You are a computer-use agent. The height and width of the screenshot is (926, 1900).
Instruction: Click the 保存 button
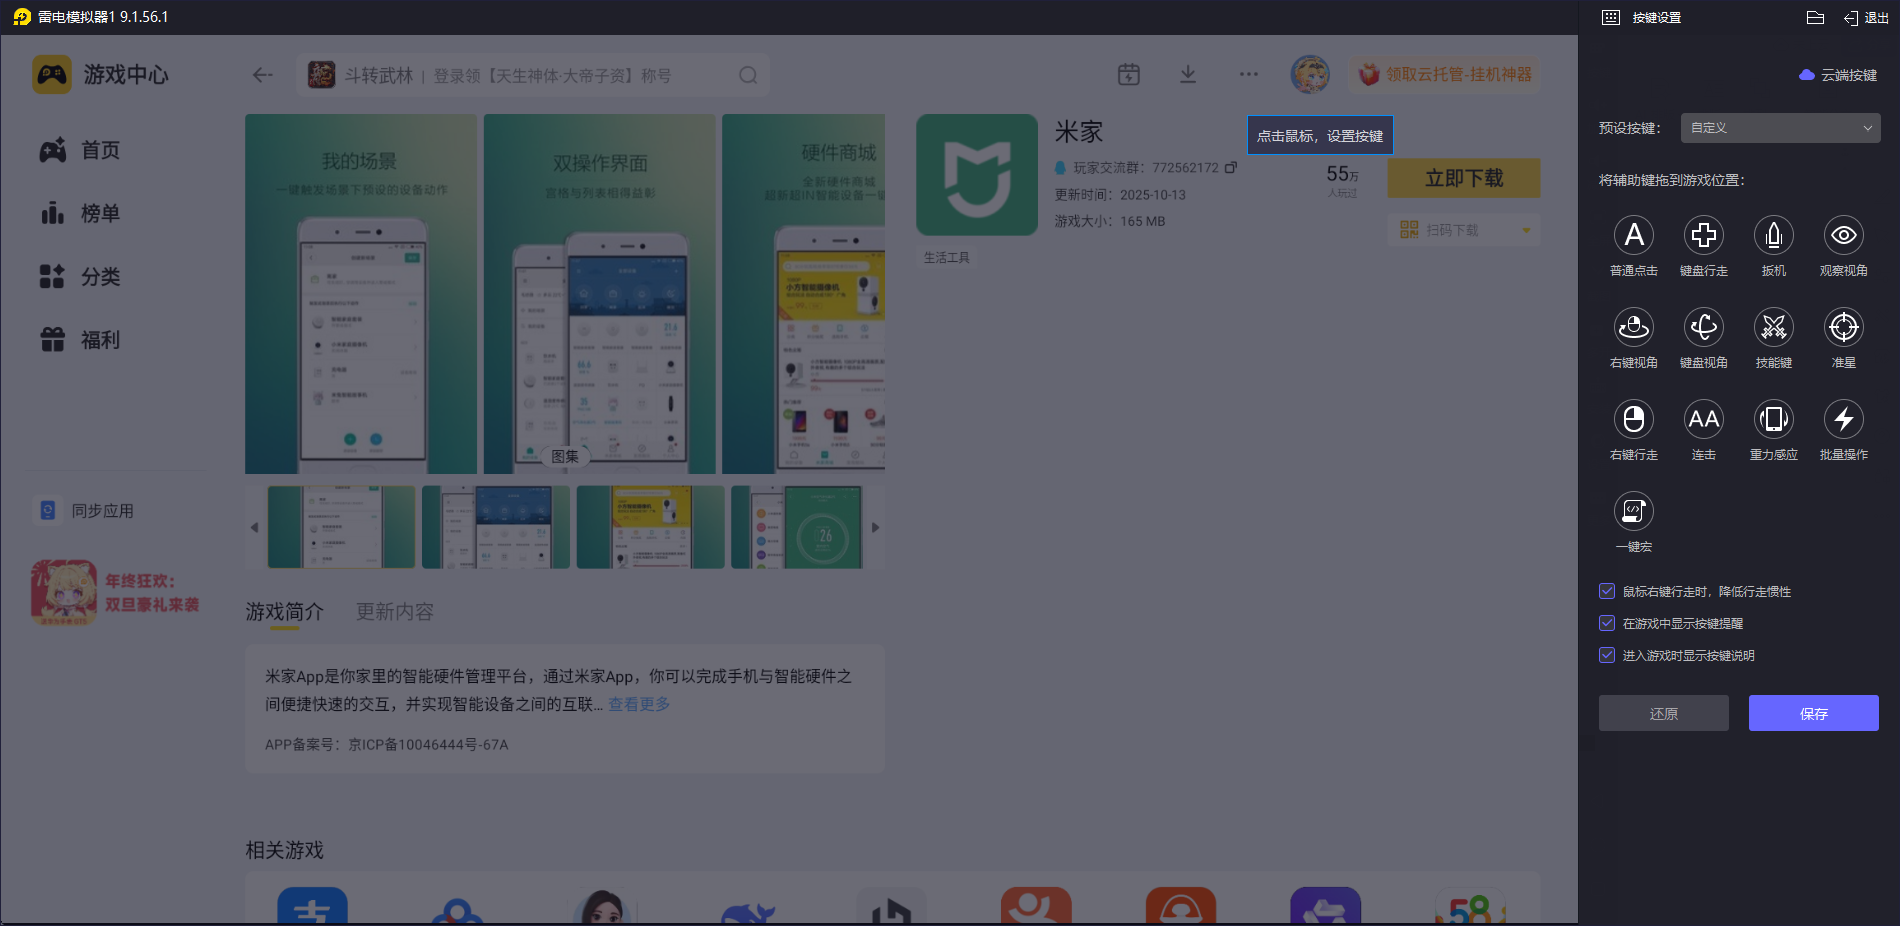click(x=1813, y=713)
